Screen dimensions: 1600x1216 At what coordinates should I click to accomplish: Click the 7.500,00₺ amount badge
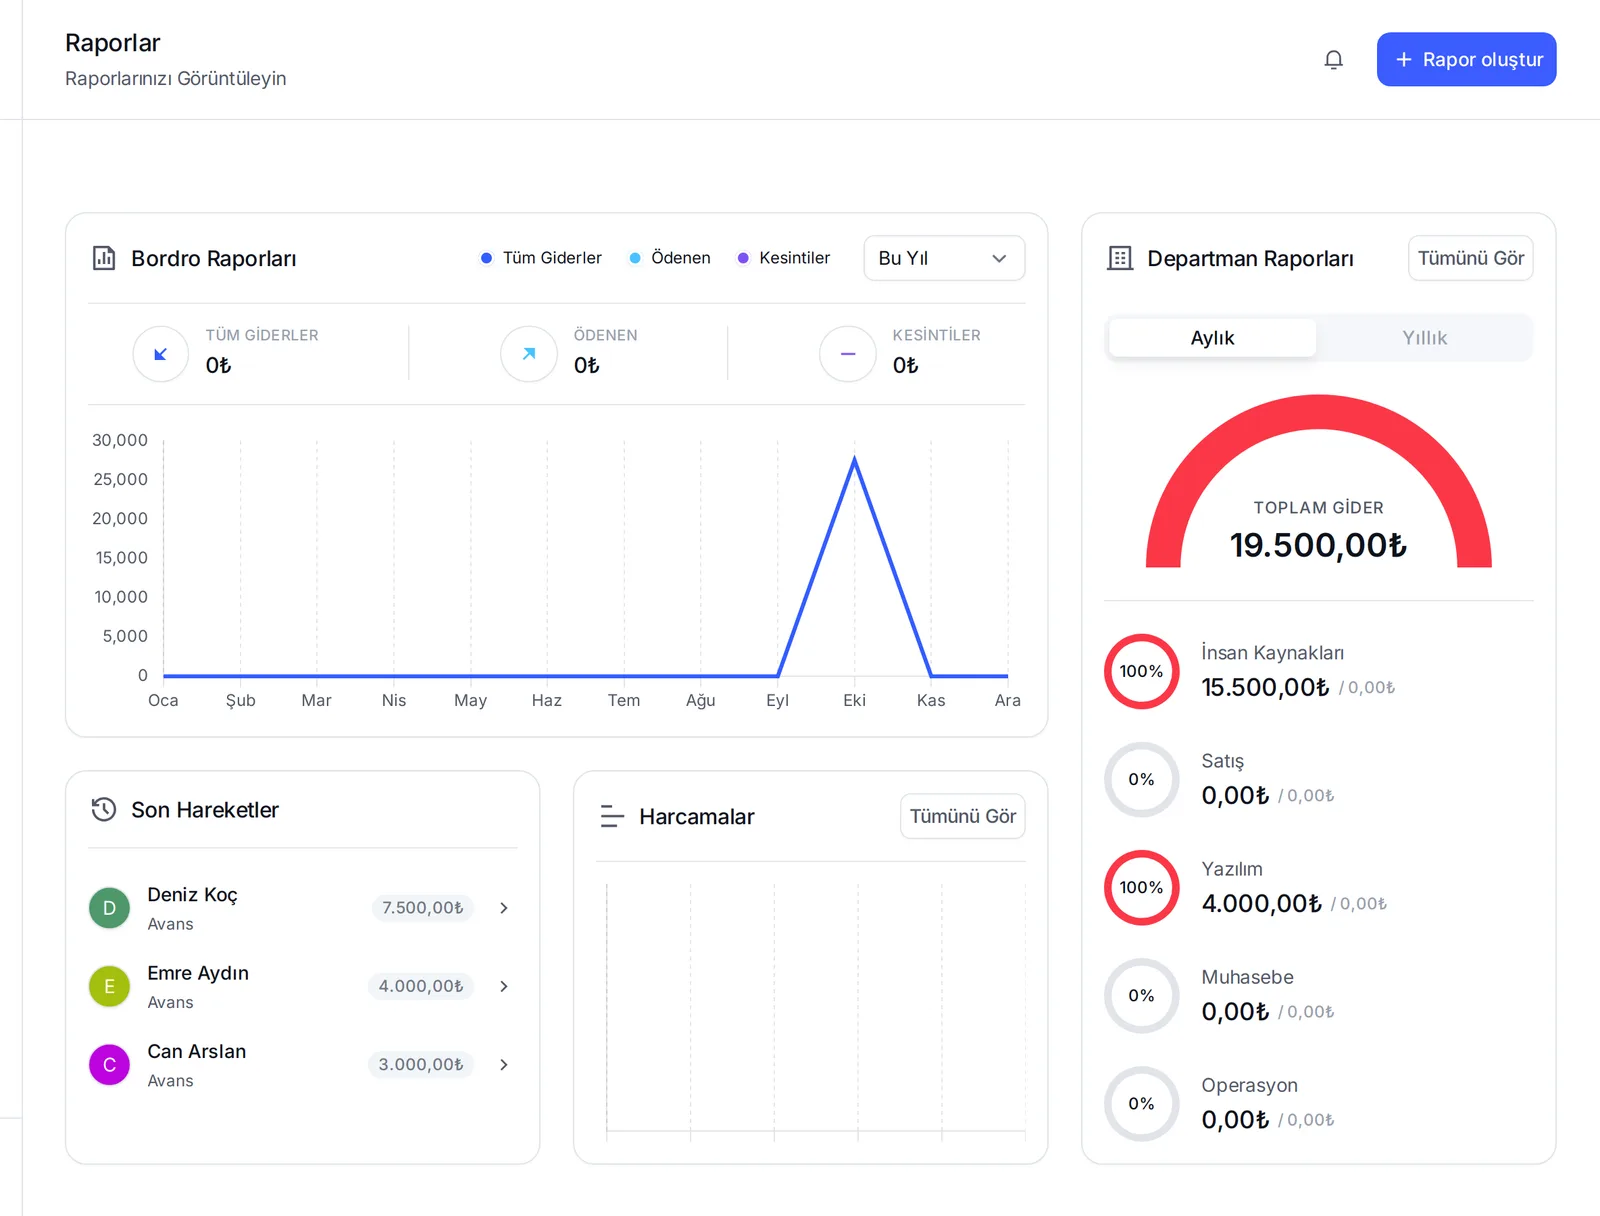point(422,908)
